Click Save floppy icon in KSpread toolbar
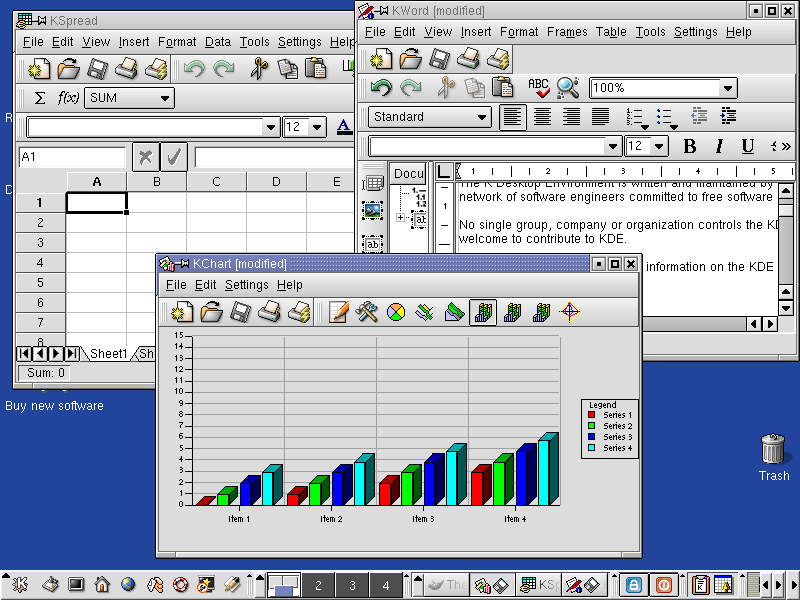Screen dimensions: 800x600 97,68
